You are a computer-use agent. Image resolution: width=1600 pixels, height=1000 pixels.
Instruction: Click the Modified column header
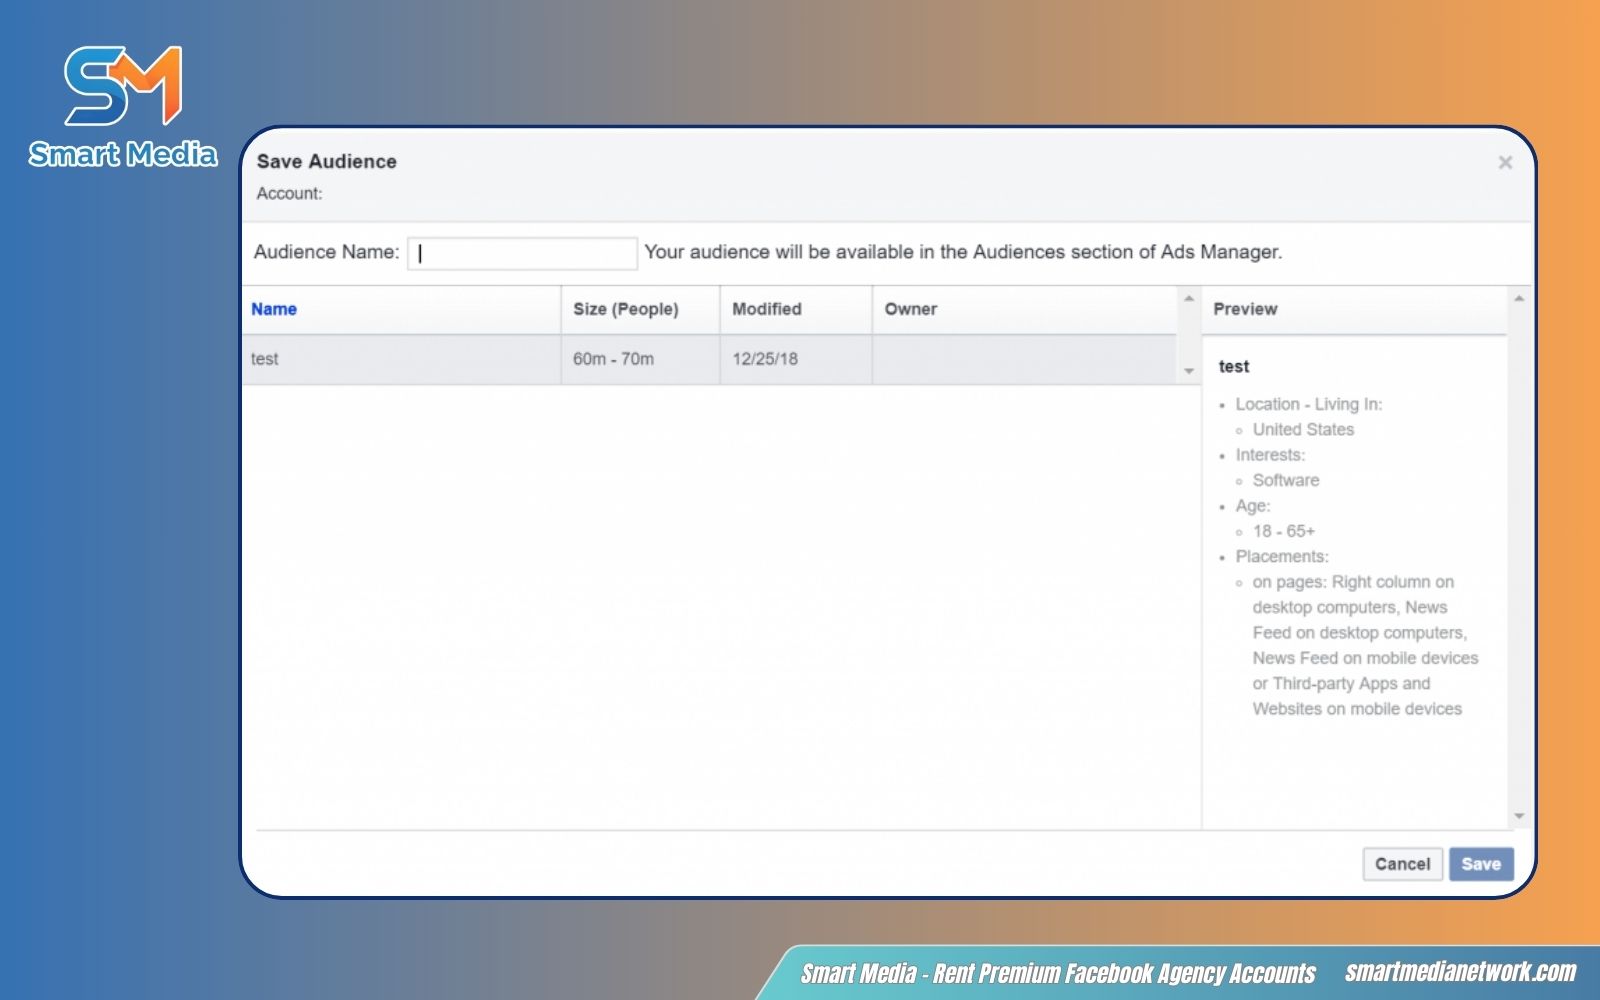[766, 309]
